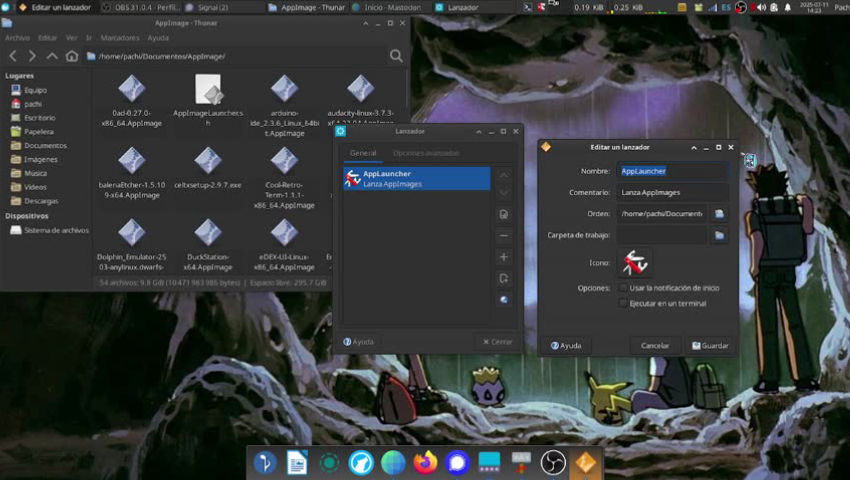This screenshot has width=850, height=480.
Task: Move launcher item down in Lanzador
Action: point(504,193)
